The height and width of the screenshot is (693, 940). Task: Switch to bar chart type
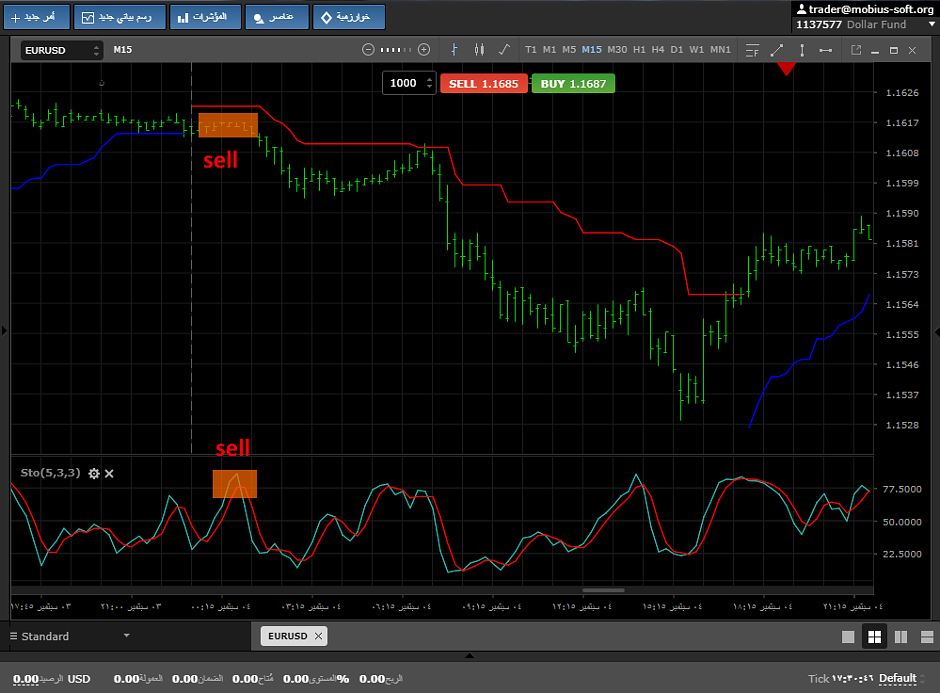pyautogui.click(x=454, y=50)
